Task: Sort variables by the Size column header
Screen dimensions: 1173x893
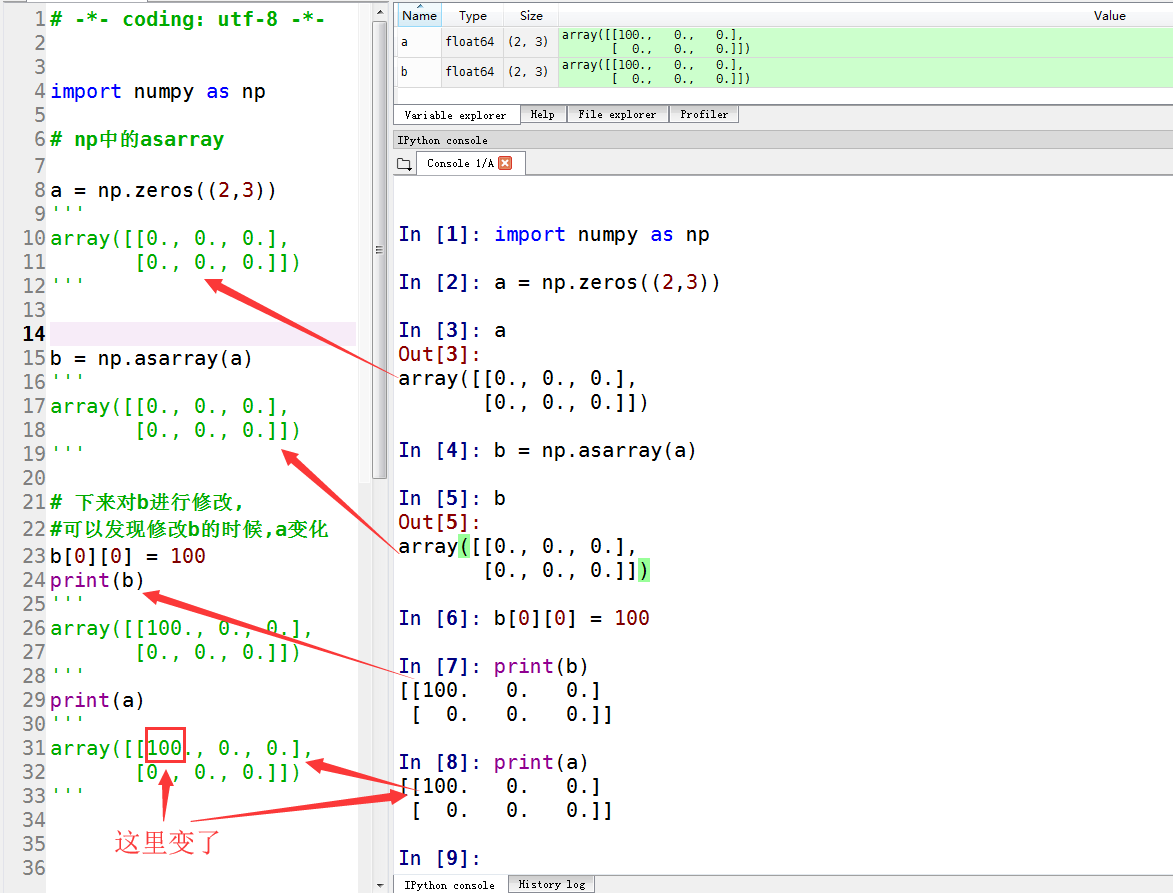Action: point(530,15)
